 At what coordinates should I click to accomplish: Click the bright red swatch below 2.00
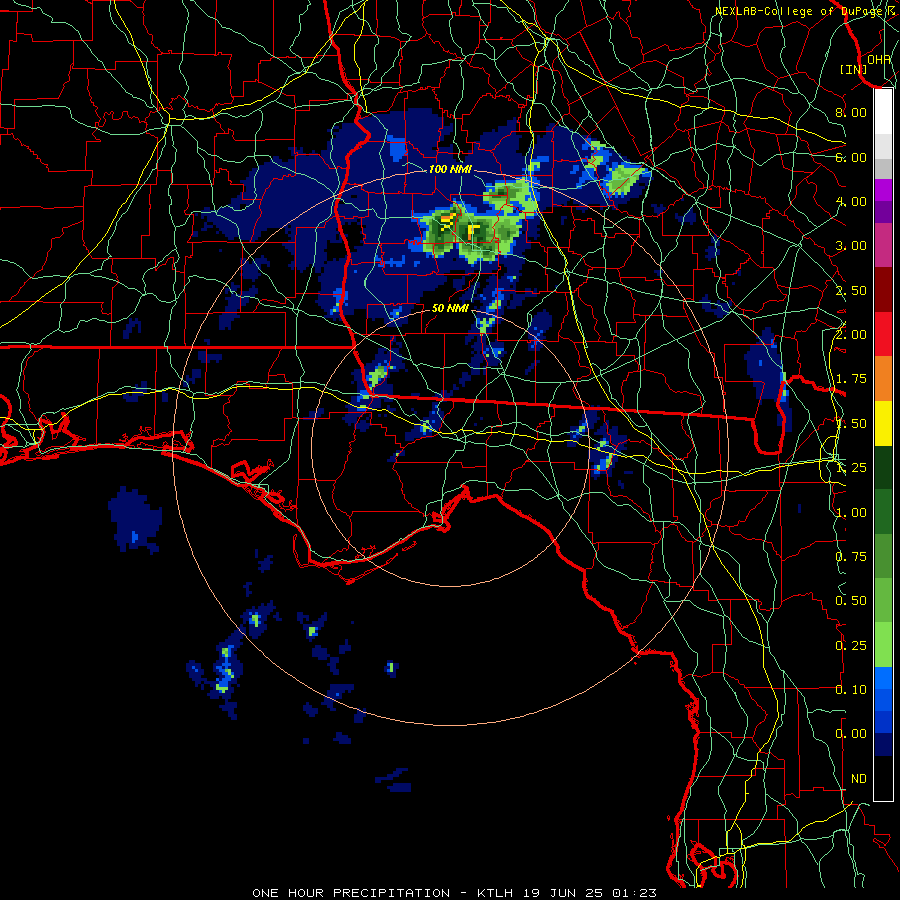[x=883, y=334]
